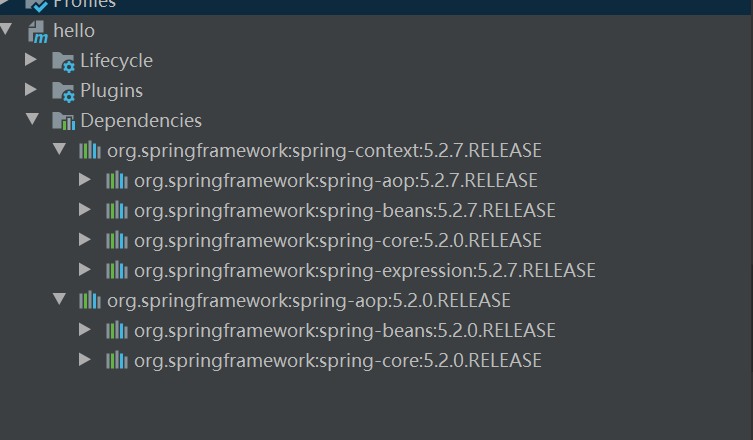Click the Maven project icon beside hello
This screenshot has width=753, height=440.
(x=37, y=31)
